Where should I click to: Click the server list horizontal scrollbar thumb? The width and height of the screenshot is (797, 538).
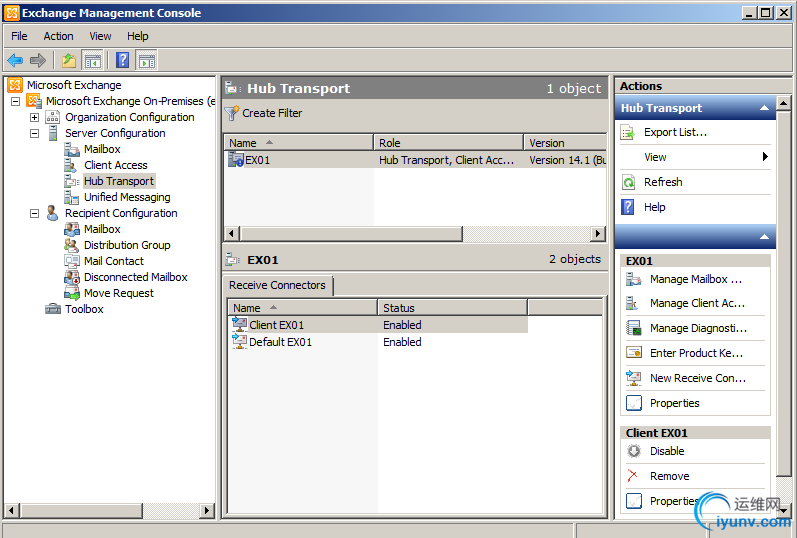coord(351,233)
